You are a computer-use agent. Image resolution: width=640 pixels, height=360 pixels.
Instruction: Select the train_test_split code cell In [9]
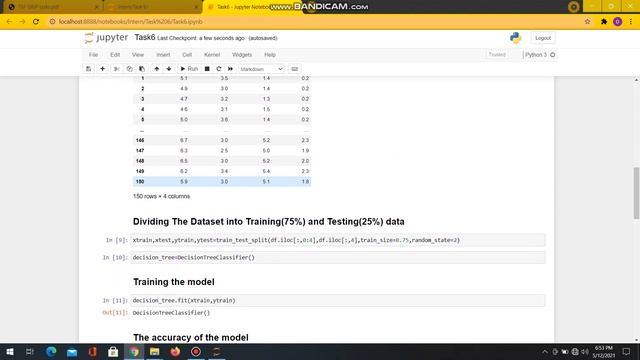click(338, 240)
